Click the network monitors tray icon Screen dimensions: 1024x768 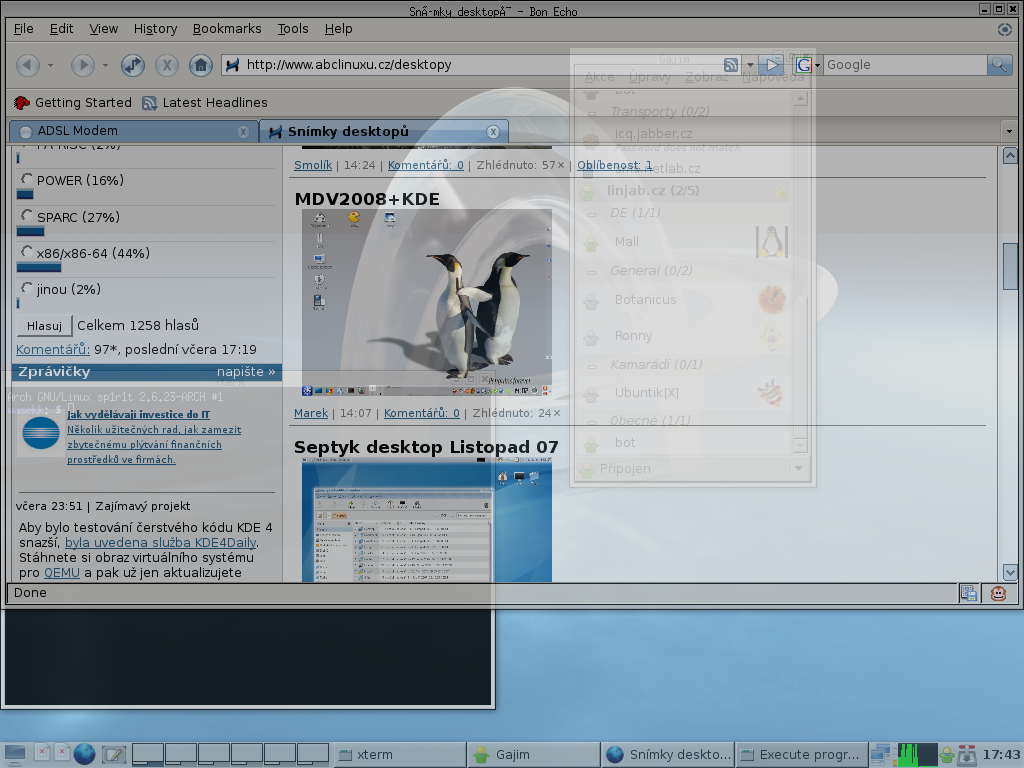click(880, 755)
